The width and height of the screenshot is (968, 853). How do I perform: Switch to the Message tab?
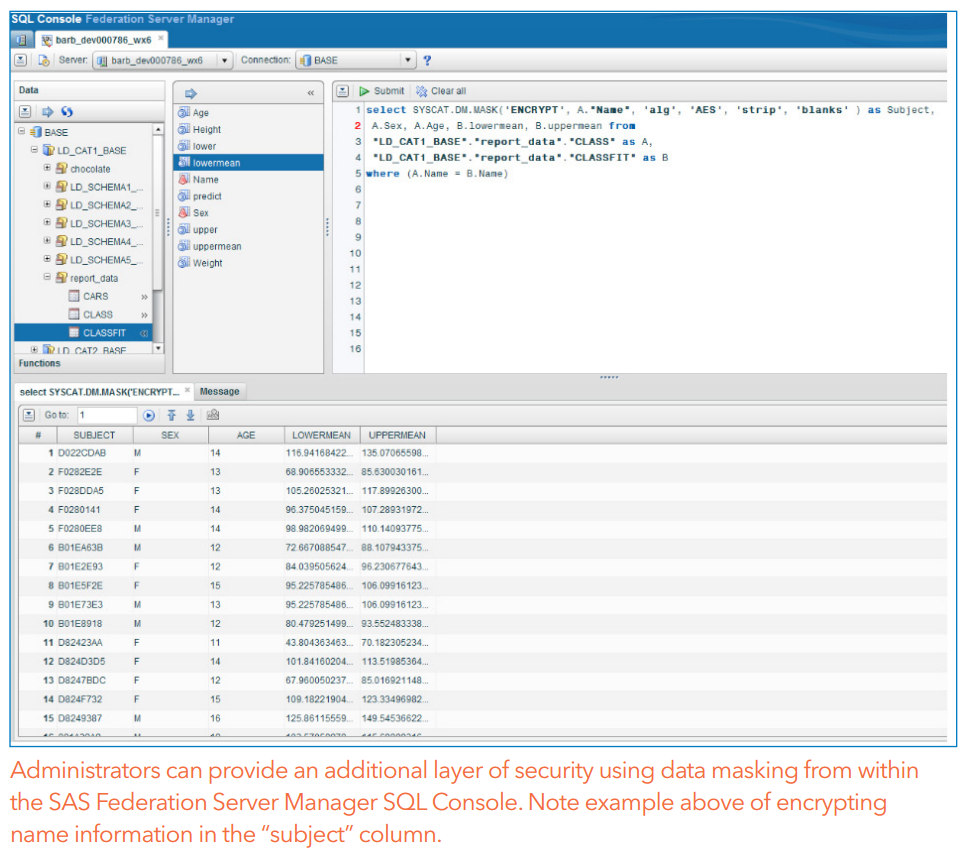click(219, 391)
